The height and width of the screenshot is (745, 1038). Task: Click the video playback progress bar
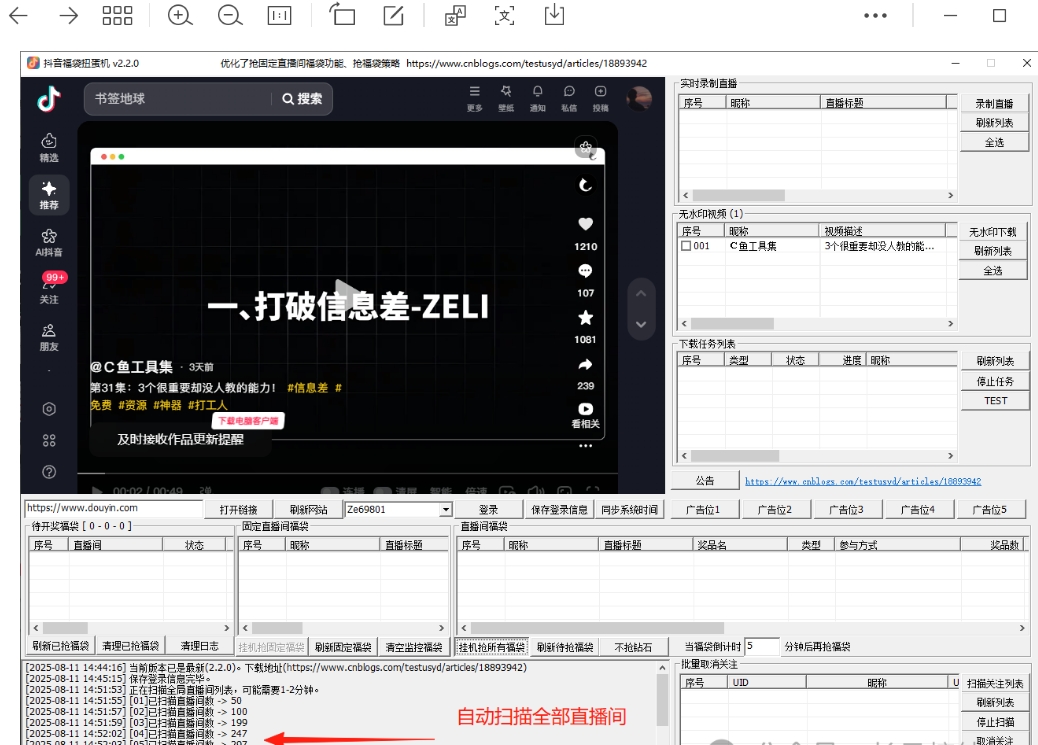(348, 473)
